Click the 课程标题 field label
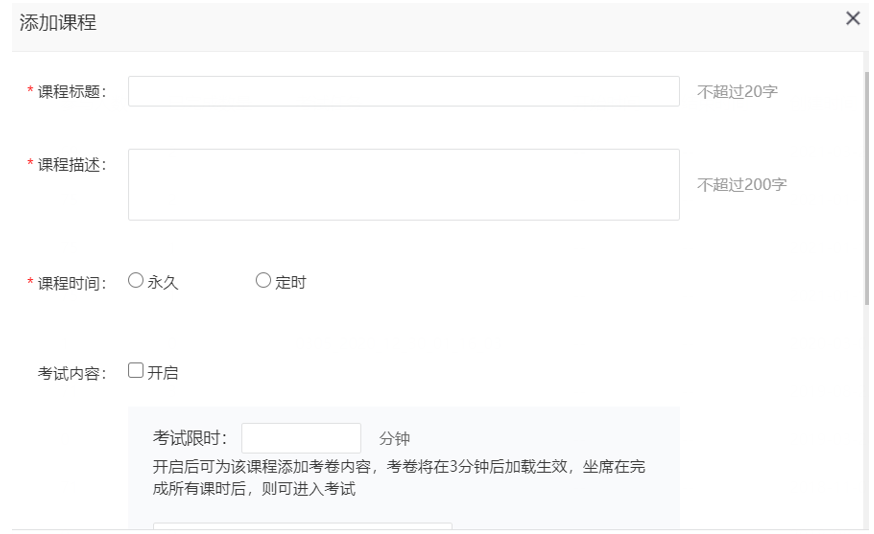This screenshot has height=534, width=874. (x=72, y=92)
